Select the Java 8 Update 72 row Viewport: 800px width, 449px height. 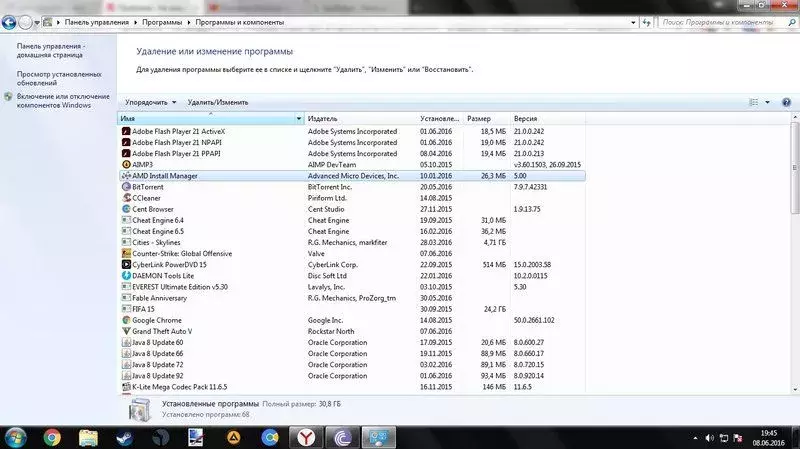click(352, 365)
